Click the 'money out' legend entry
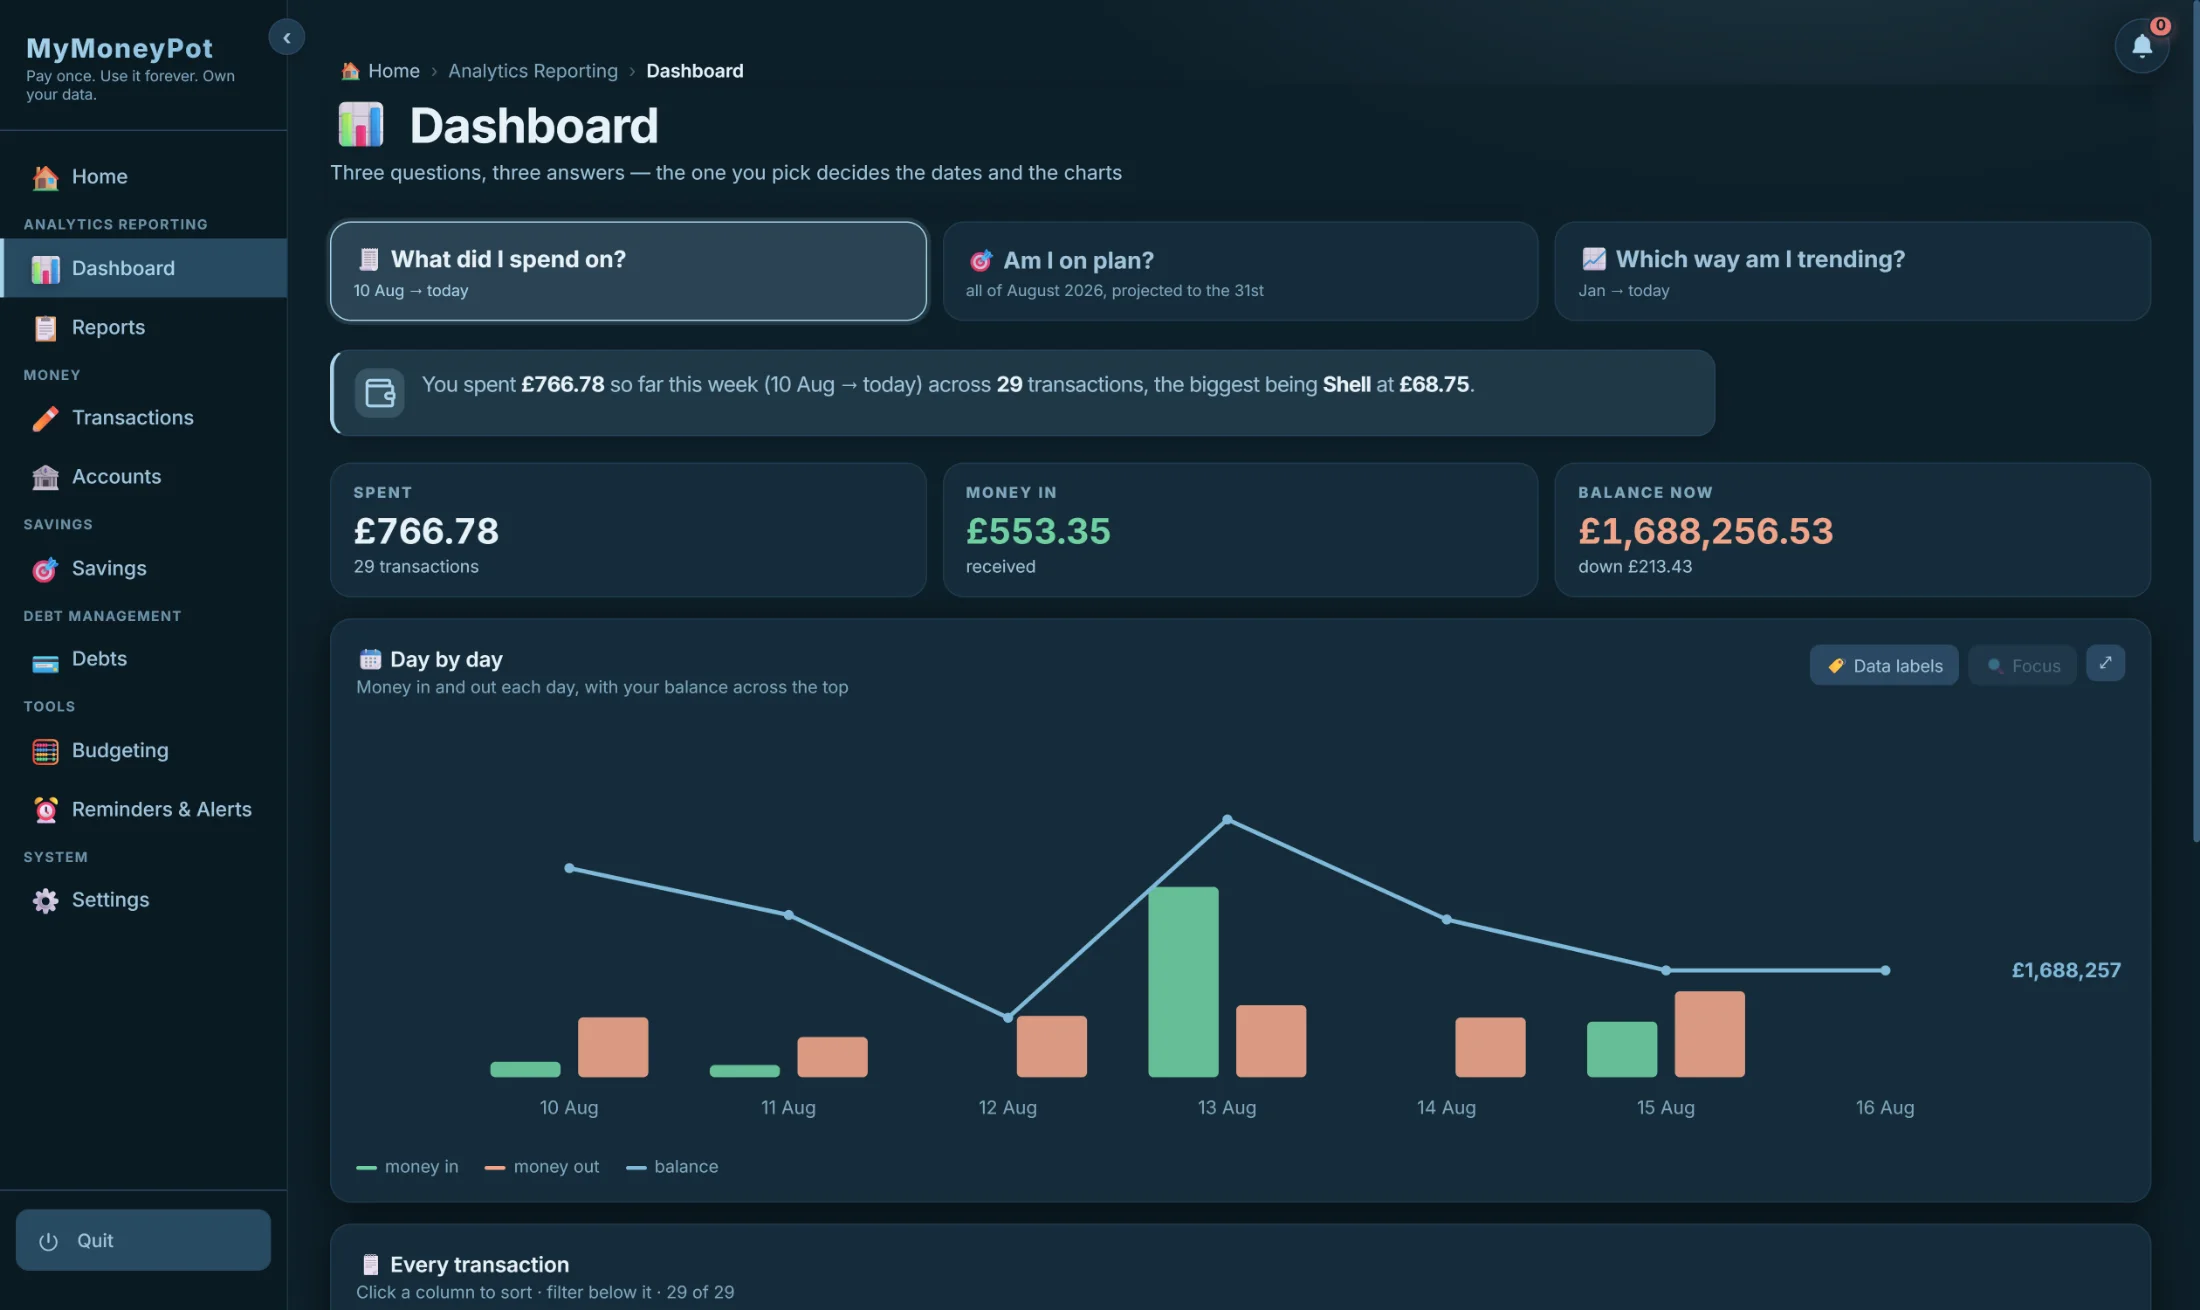2200x1310 pixels. click(542, 1167)
